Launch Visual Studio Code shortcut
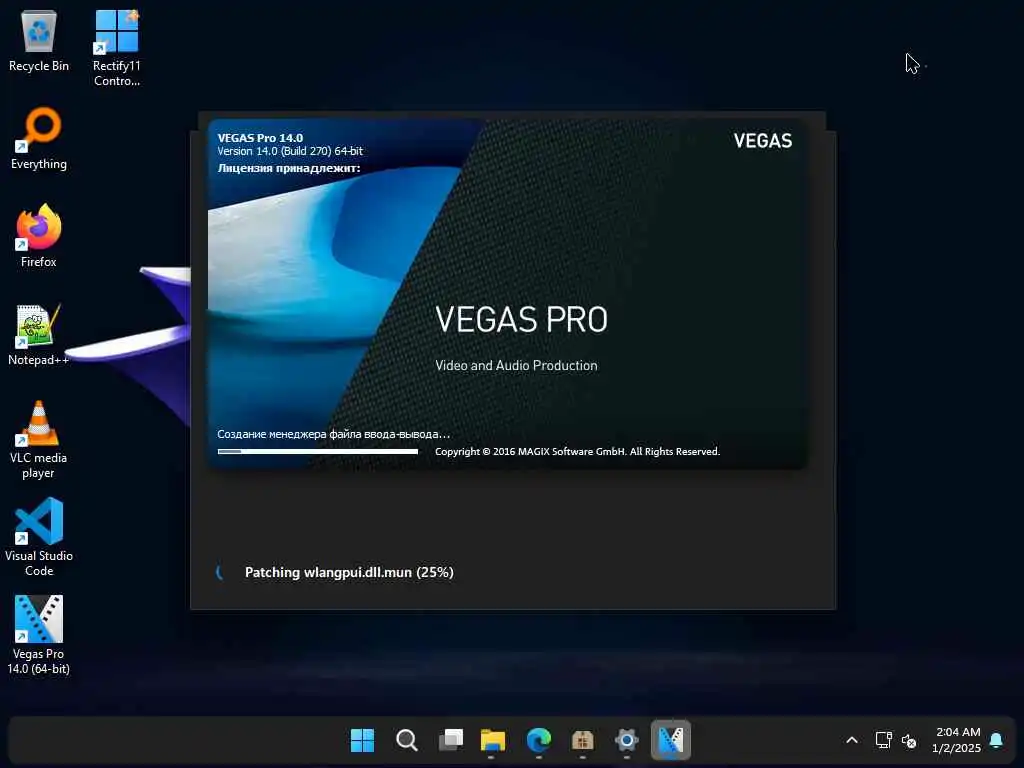The height and width of the screenshot is (768, 1024). [x=39, y=537]
